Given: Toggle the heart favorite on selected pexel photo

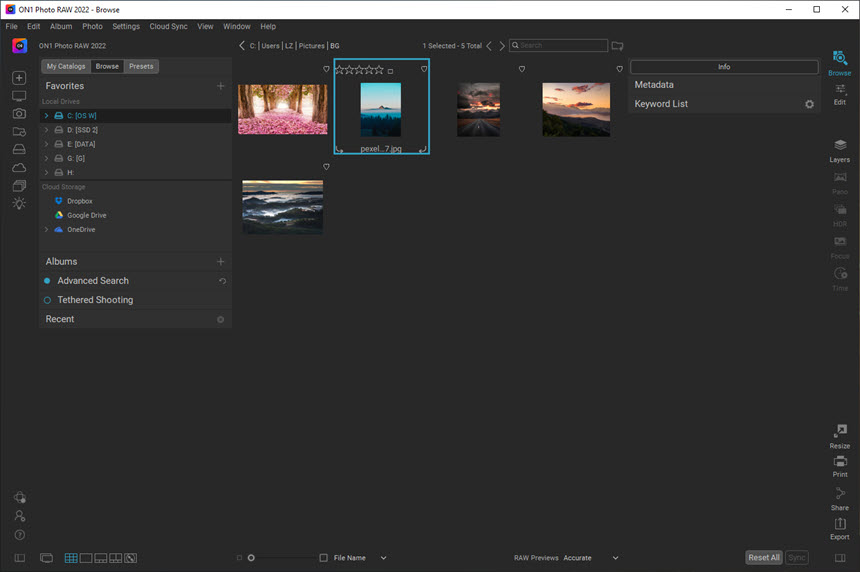Looking at the screenshot, I should (x=424, y=69).
